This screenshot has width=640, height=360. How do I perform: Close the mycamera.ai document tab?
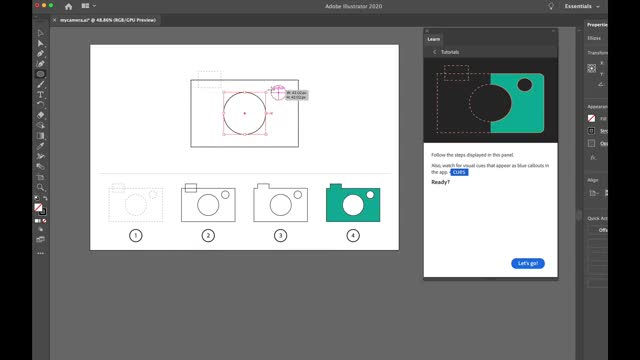pos(54,20)
